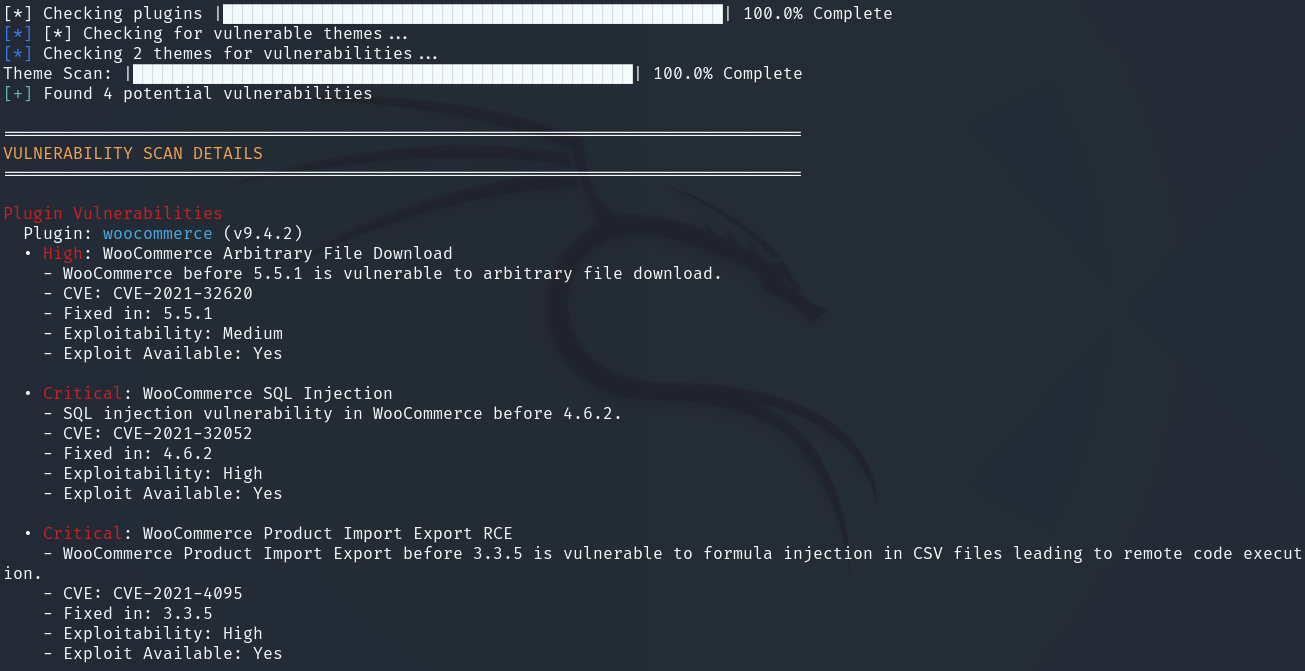
Task: Click the blue 'woocommerce' plugin name
Action: (x=158, y=234)
